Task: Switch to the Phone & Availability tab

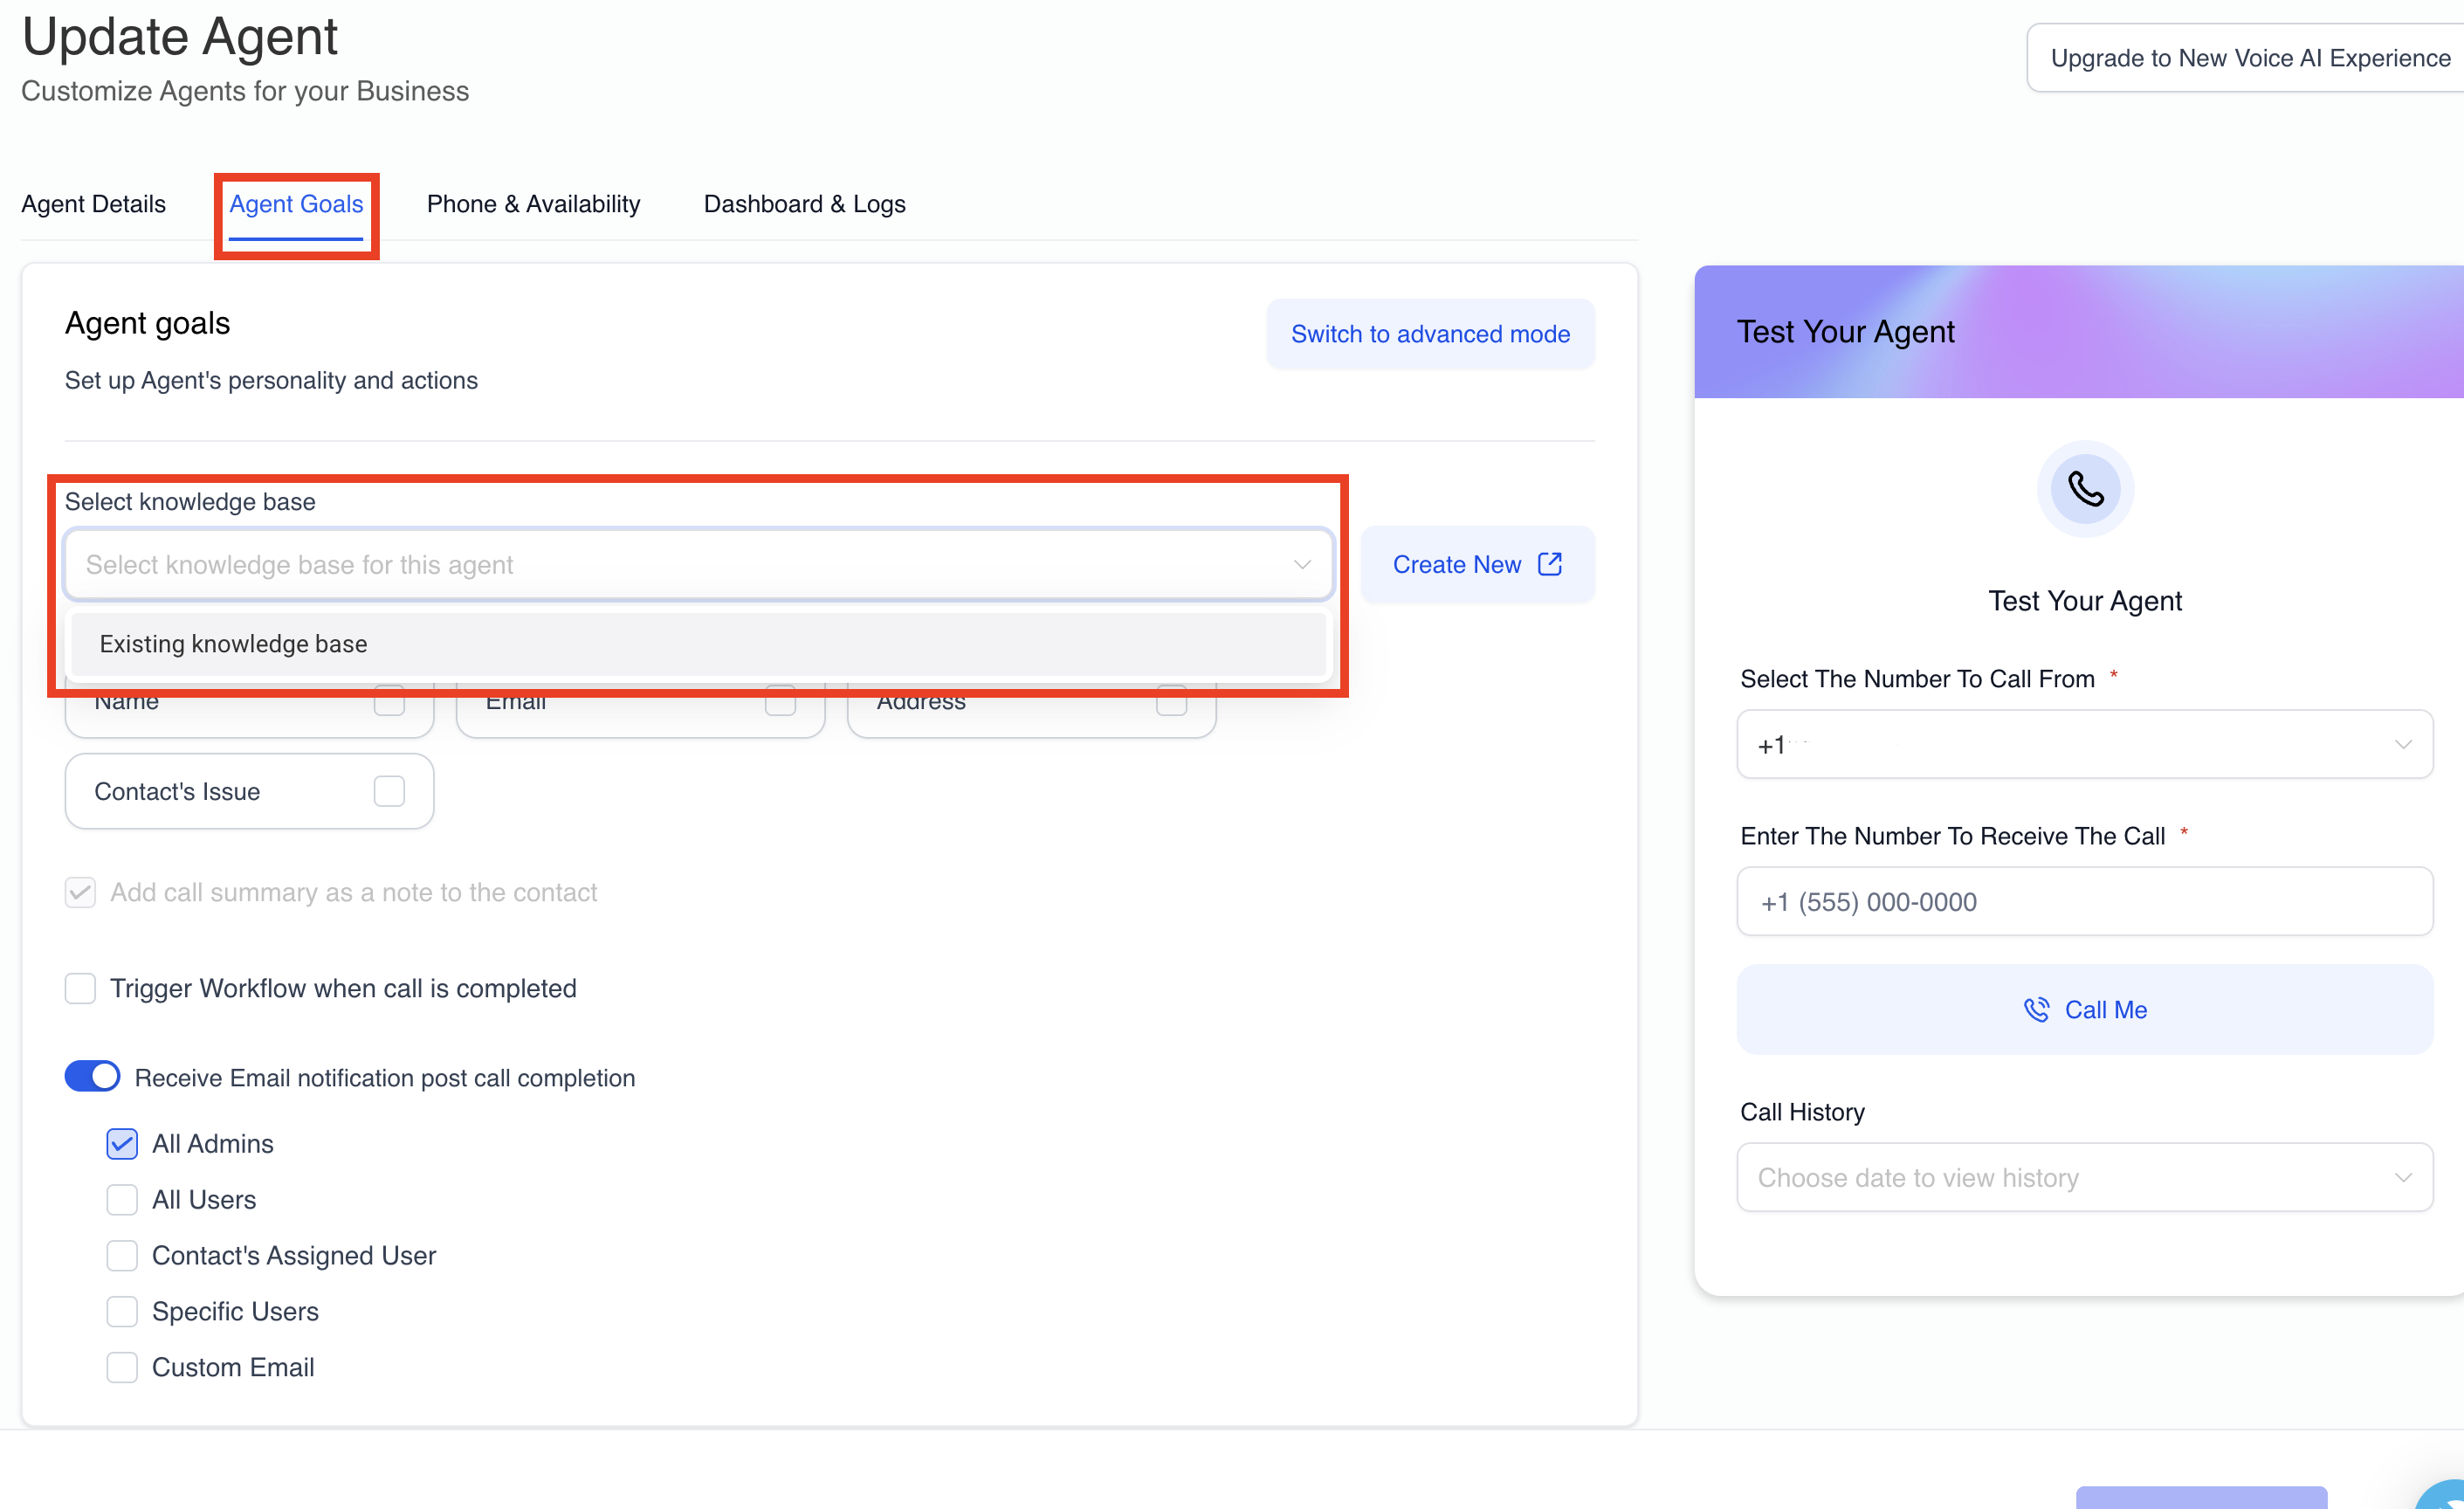Action: tap(533, 204)
